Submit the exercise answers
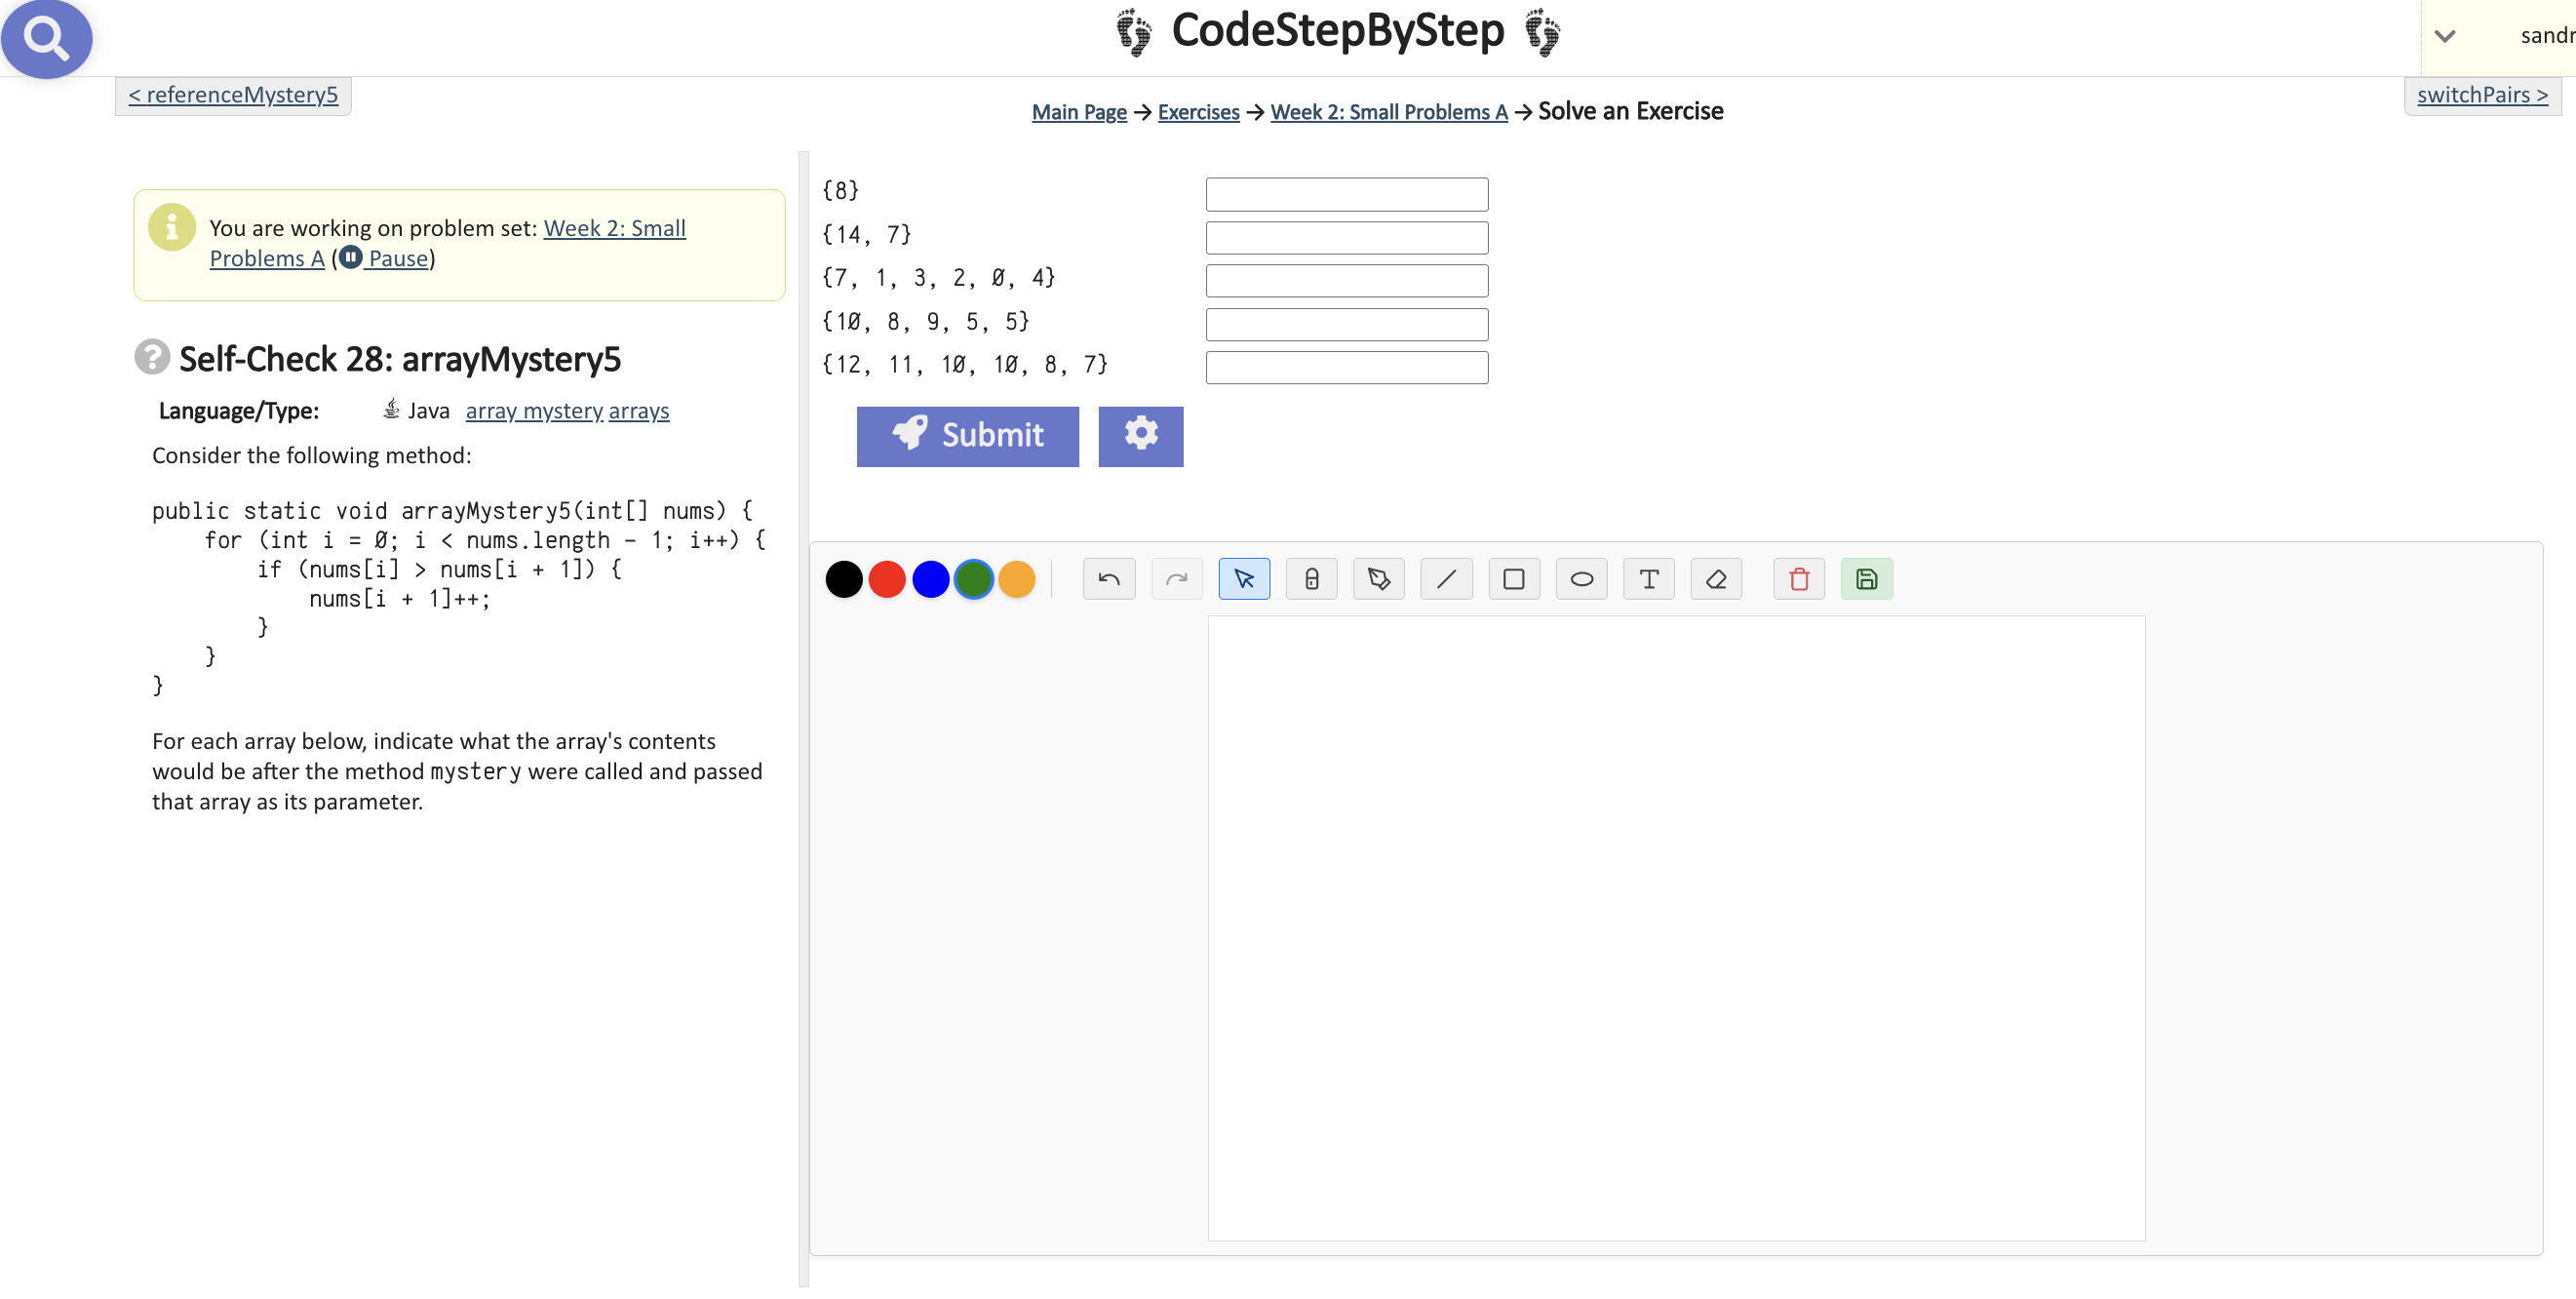The width and height of the screenshot is (2576, 1299). point(967,436)
